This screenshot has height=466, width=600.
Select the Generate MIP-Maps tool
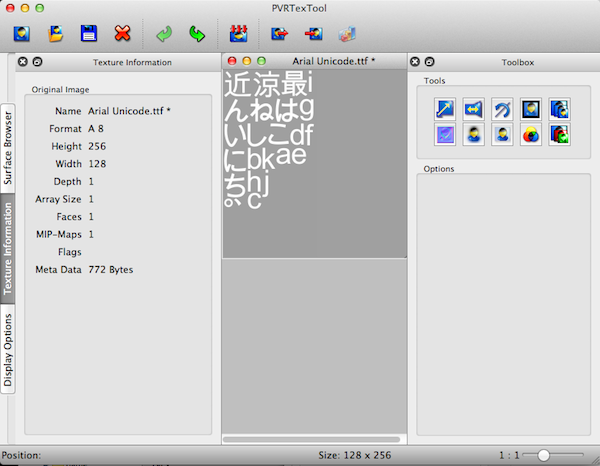[x=559, y=109]
